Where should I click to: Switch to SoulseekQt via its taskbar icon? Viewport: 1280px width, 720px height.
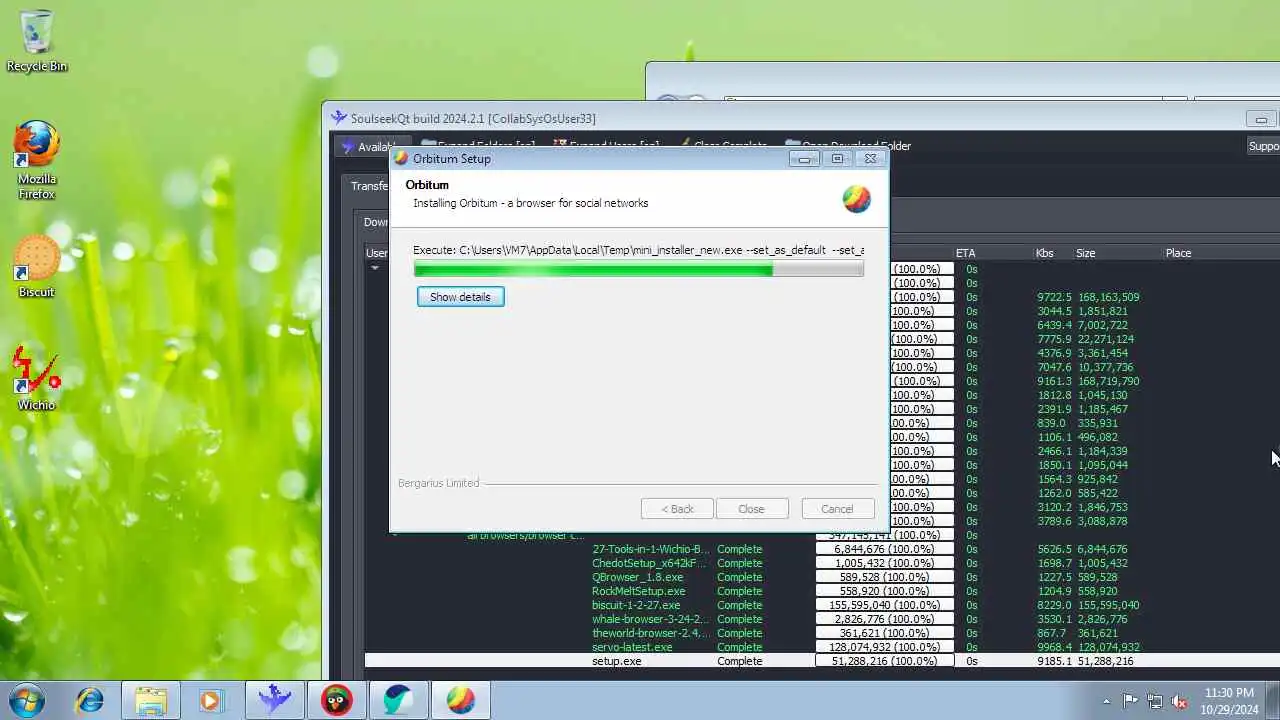point(275,700)
